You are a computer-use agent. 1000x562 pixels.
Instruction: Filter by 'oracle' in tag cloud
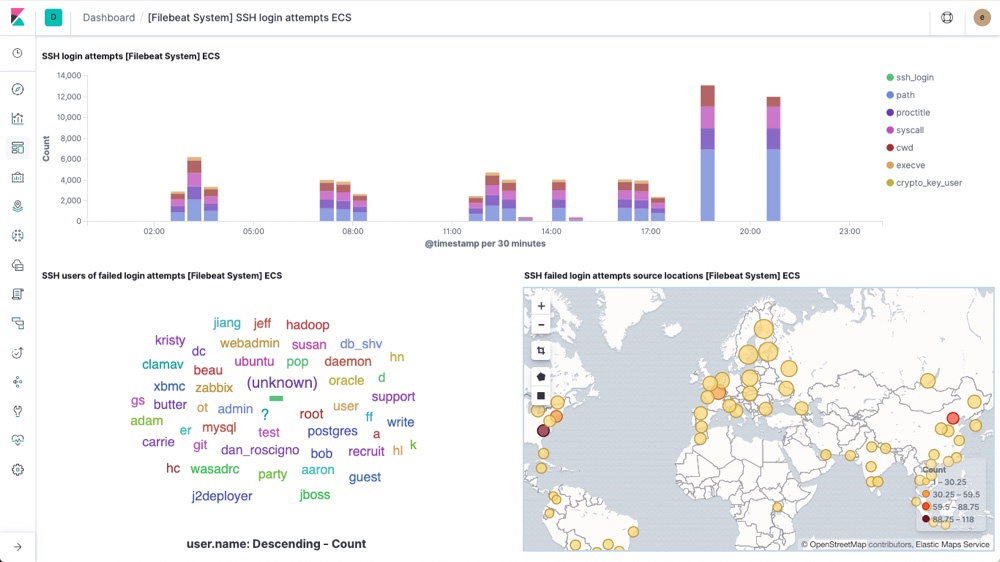click(346, 380)
